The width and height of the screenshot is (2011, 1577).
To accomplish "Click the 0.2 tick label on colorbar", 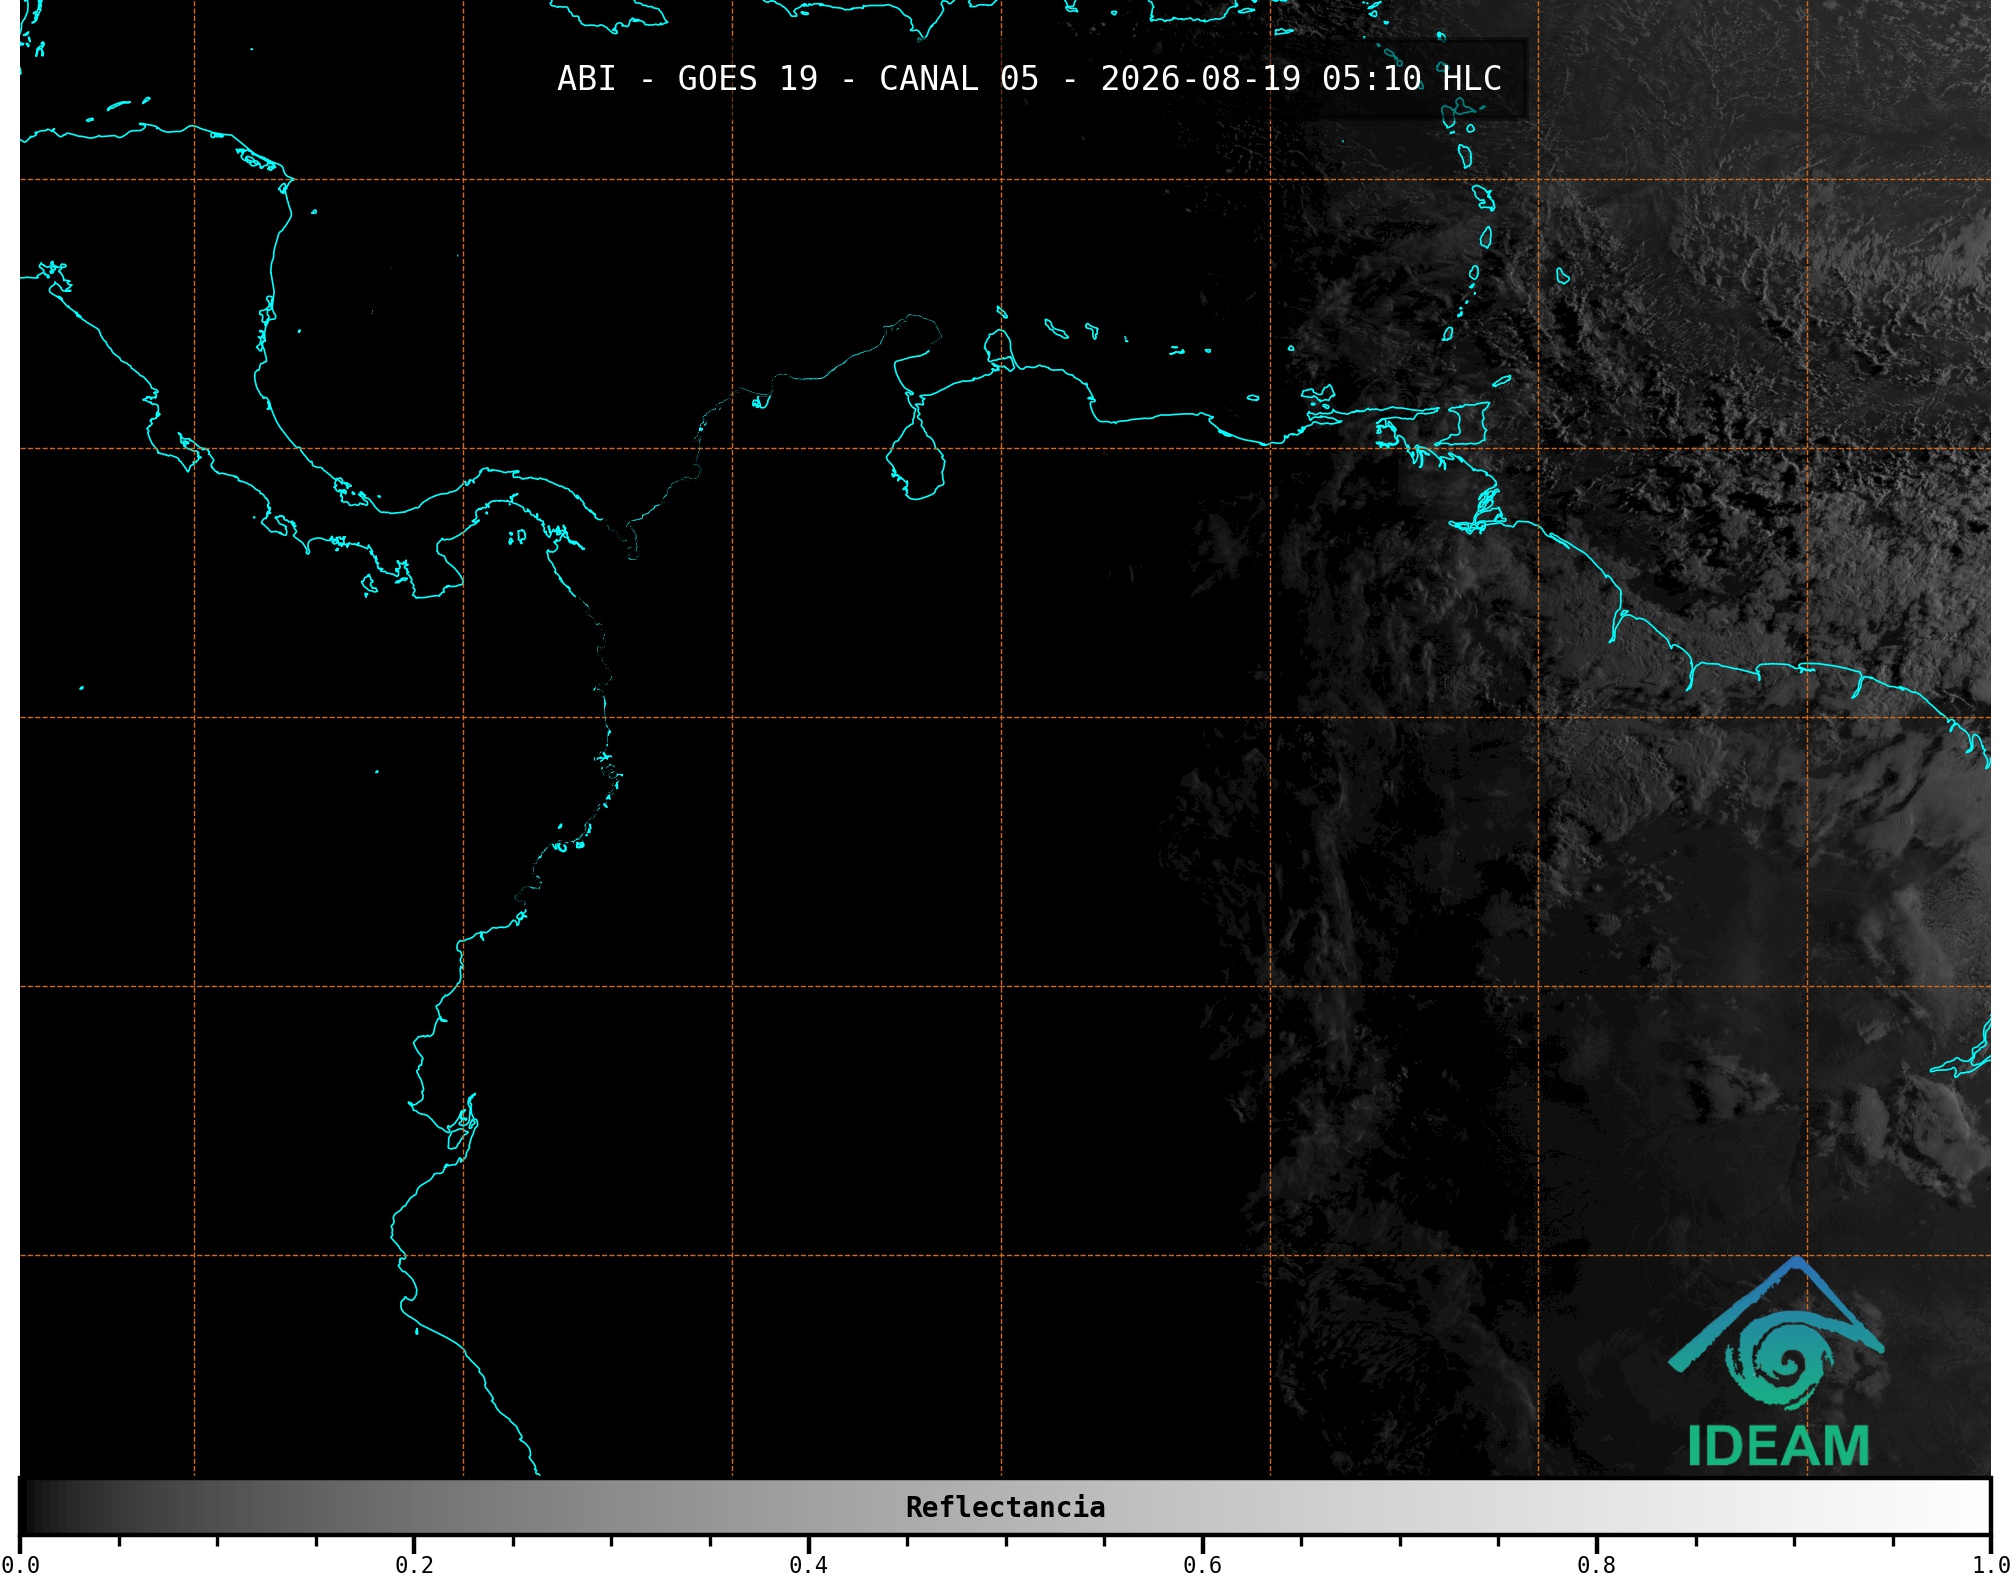I will point(414,1564).
